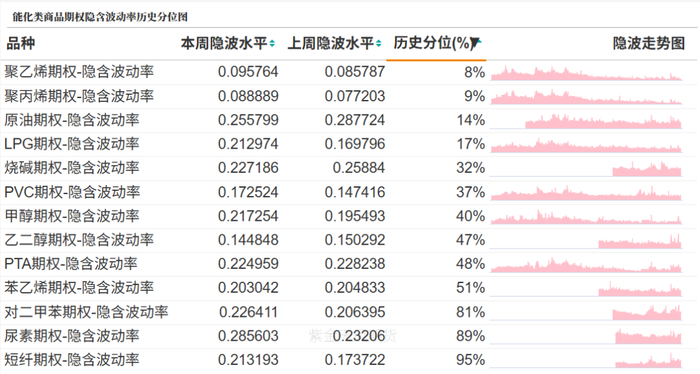
Task: Select row 甲醇期权-隐含波动率
Action: [x=349, y=216]
